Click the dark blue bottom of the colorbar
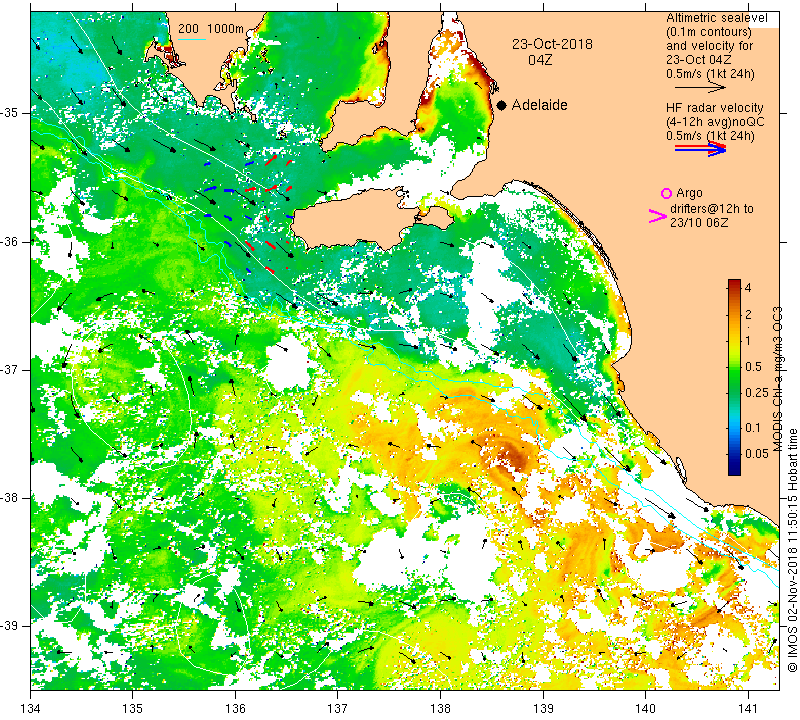This screenshot has height=720, width=800. (x=734, y=471)
